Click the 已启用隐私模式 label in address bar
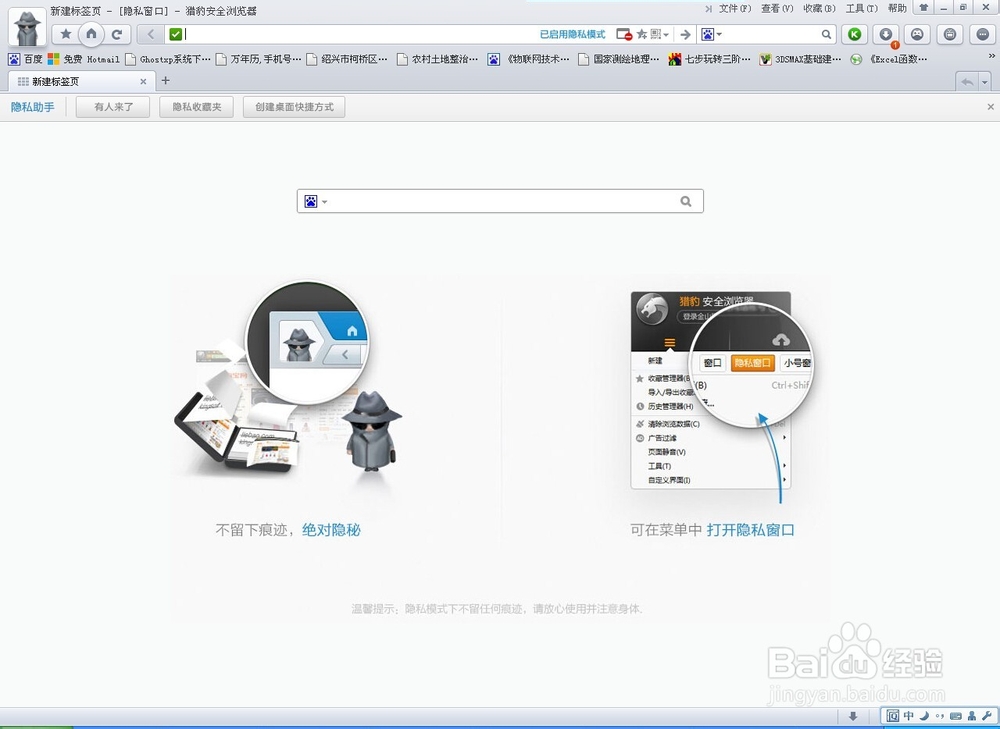Viewport: 1000px width, 729px height. 573,34
